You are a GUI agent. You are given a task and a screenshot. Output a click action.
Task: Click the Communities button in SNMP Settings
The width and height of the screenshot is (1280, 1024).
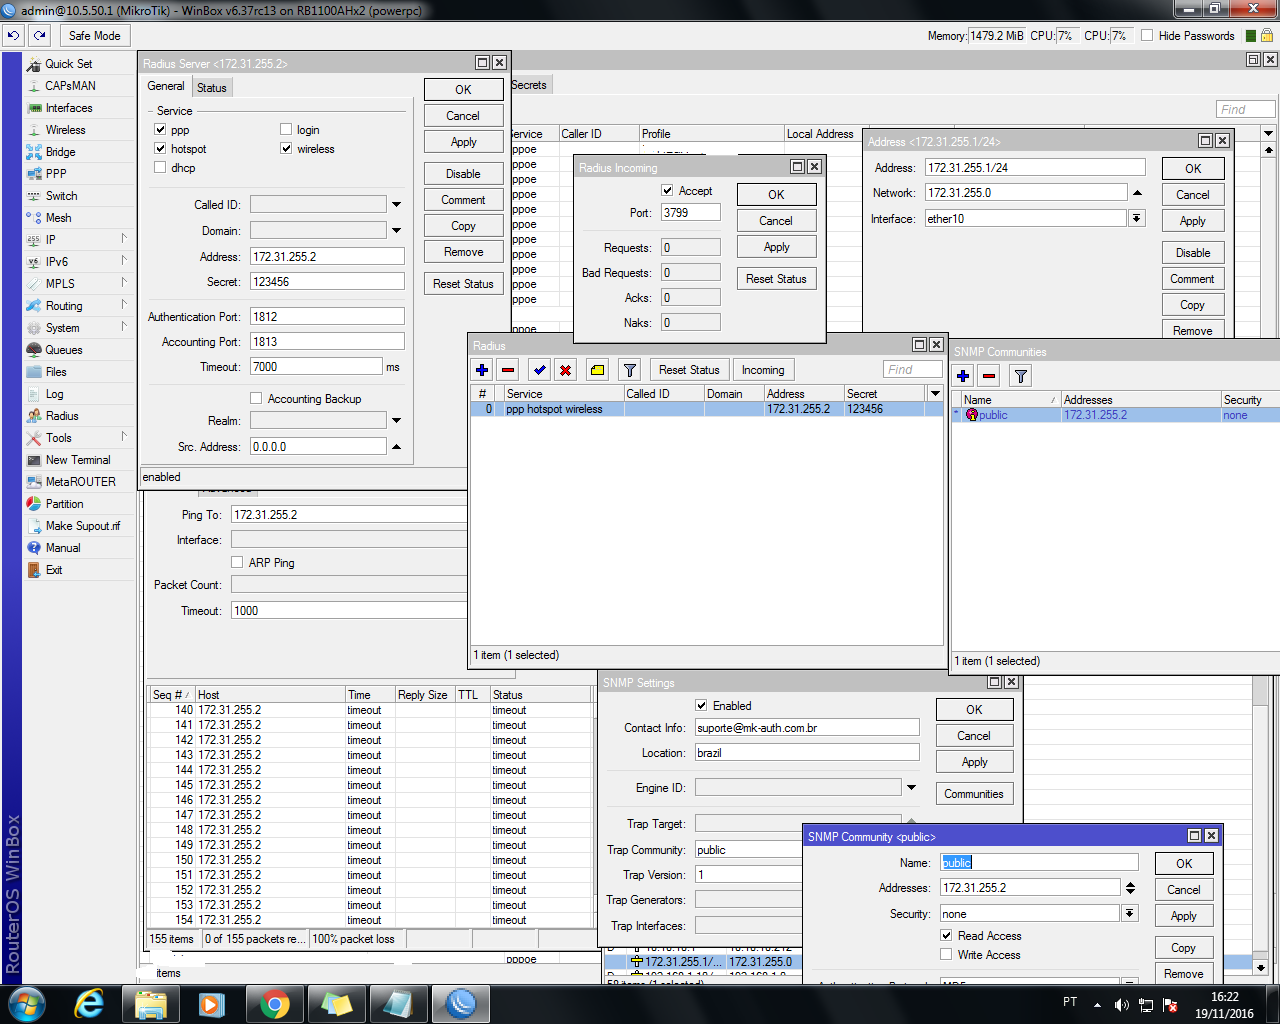click(x=973, y=794)
